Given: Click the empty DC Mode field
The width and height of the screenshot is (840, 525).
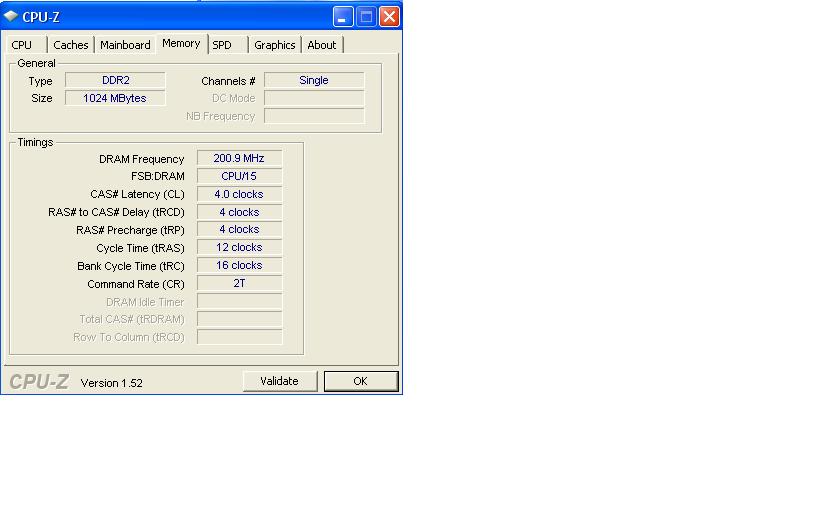Looking at the screenshot, I should pos(314,98).
